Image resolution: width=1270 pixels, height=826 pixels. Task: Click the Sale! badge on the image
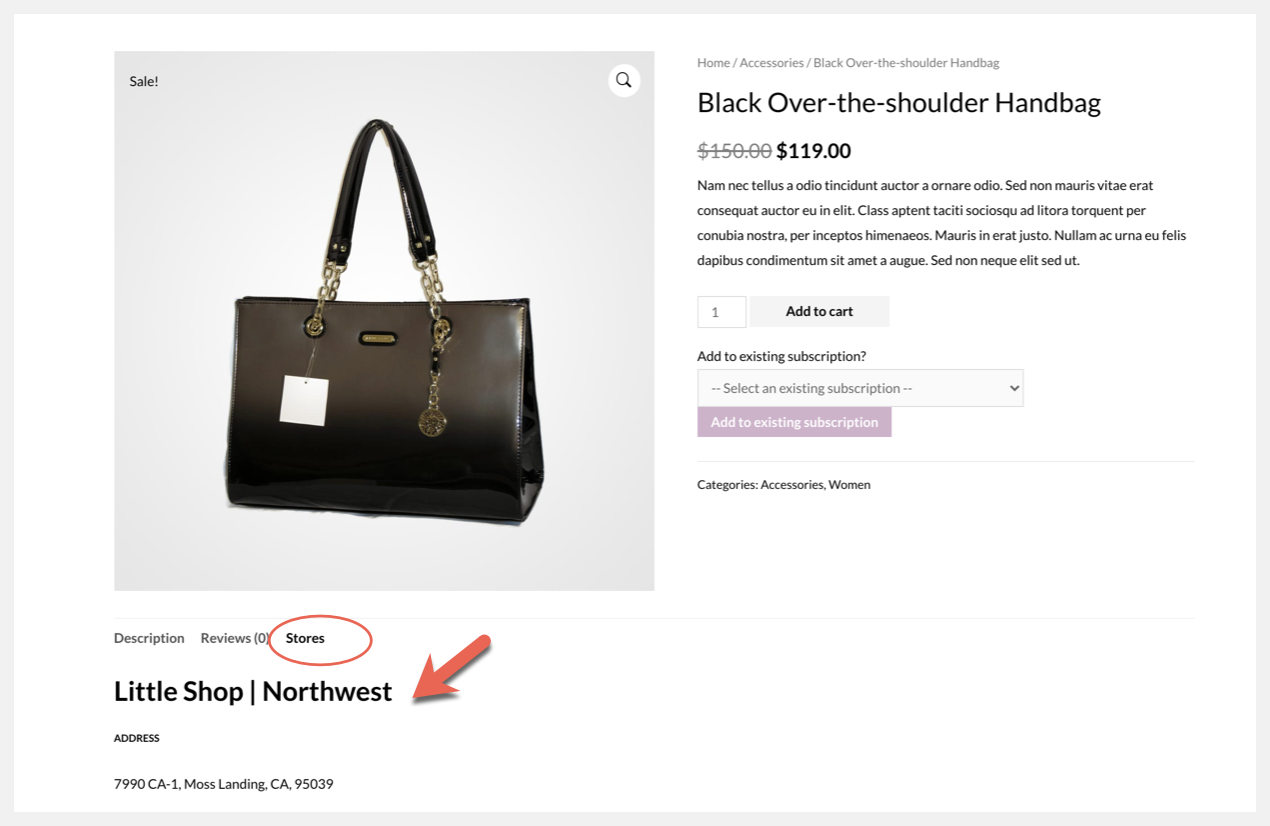[144, 81]
